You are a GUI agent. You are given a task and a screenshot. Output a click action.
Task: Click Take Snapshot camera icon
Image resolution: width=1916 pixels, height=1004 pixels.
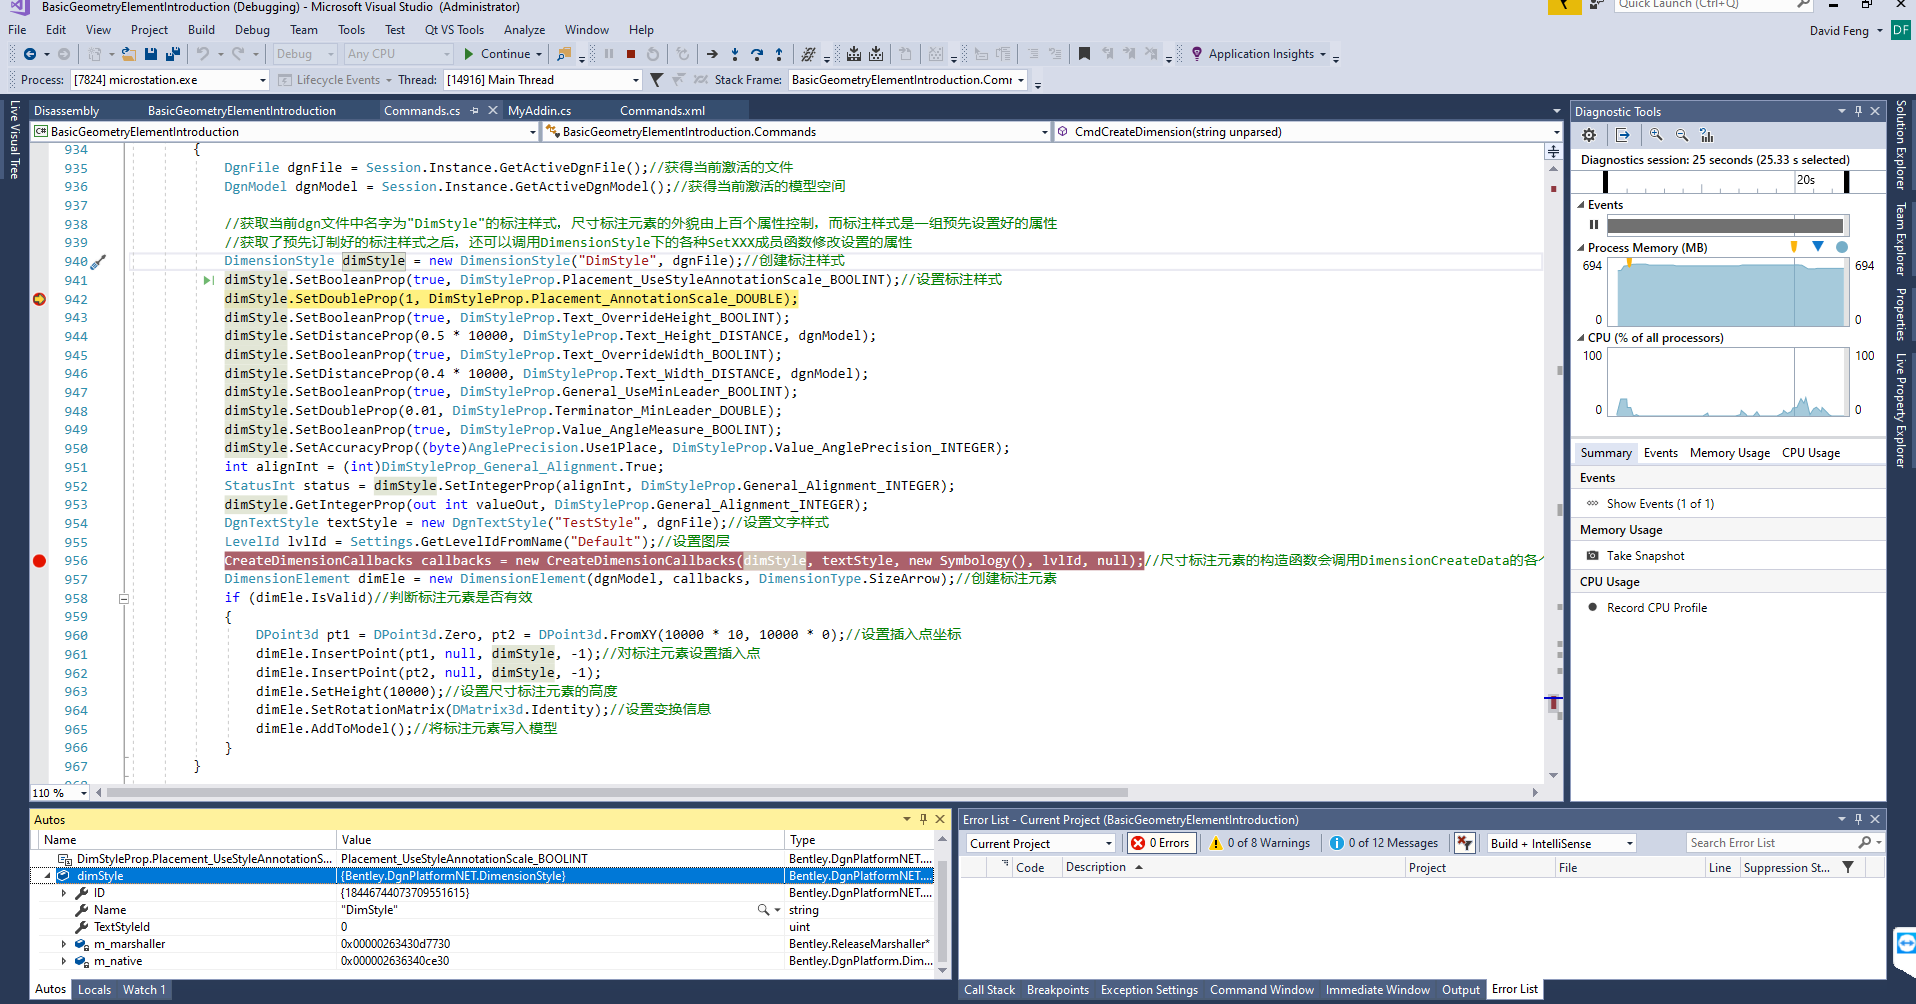[x=1593, y=556]
